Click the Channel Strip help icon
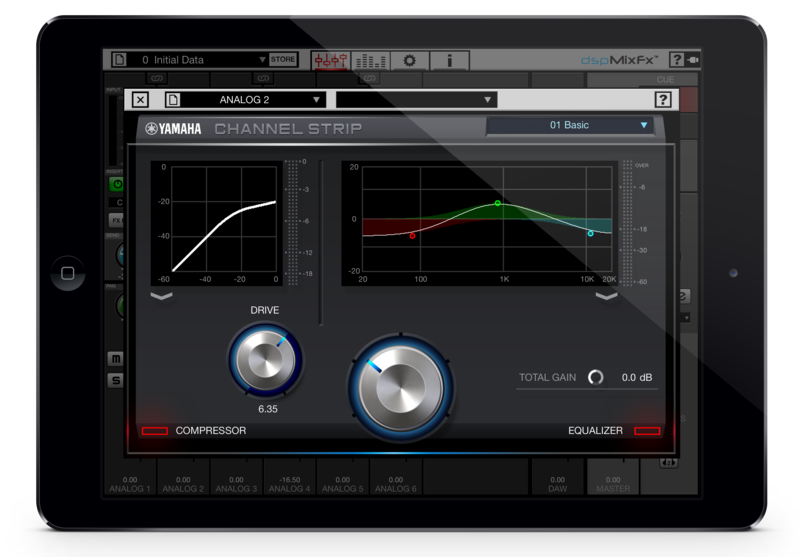800x557 pixels. [x=663, y=99]
